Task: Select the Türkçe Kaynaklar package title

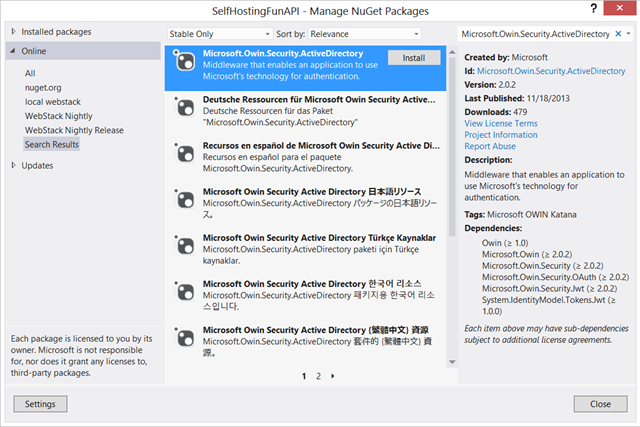Action: click(x=319, y=238)
